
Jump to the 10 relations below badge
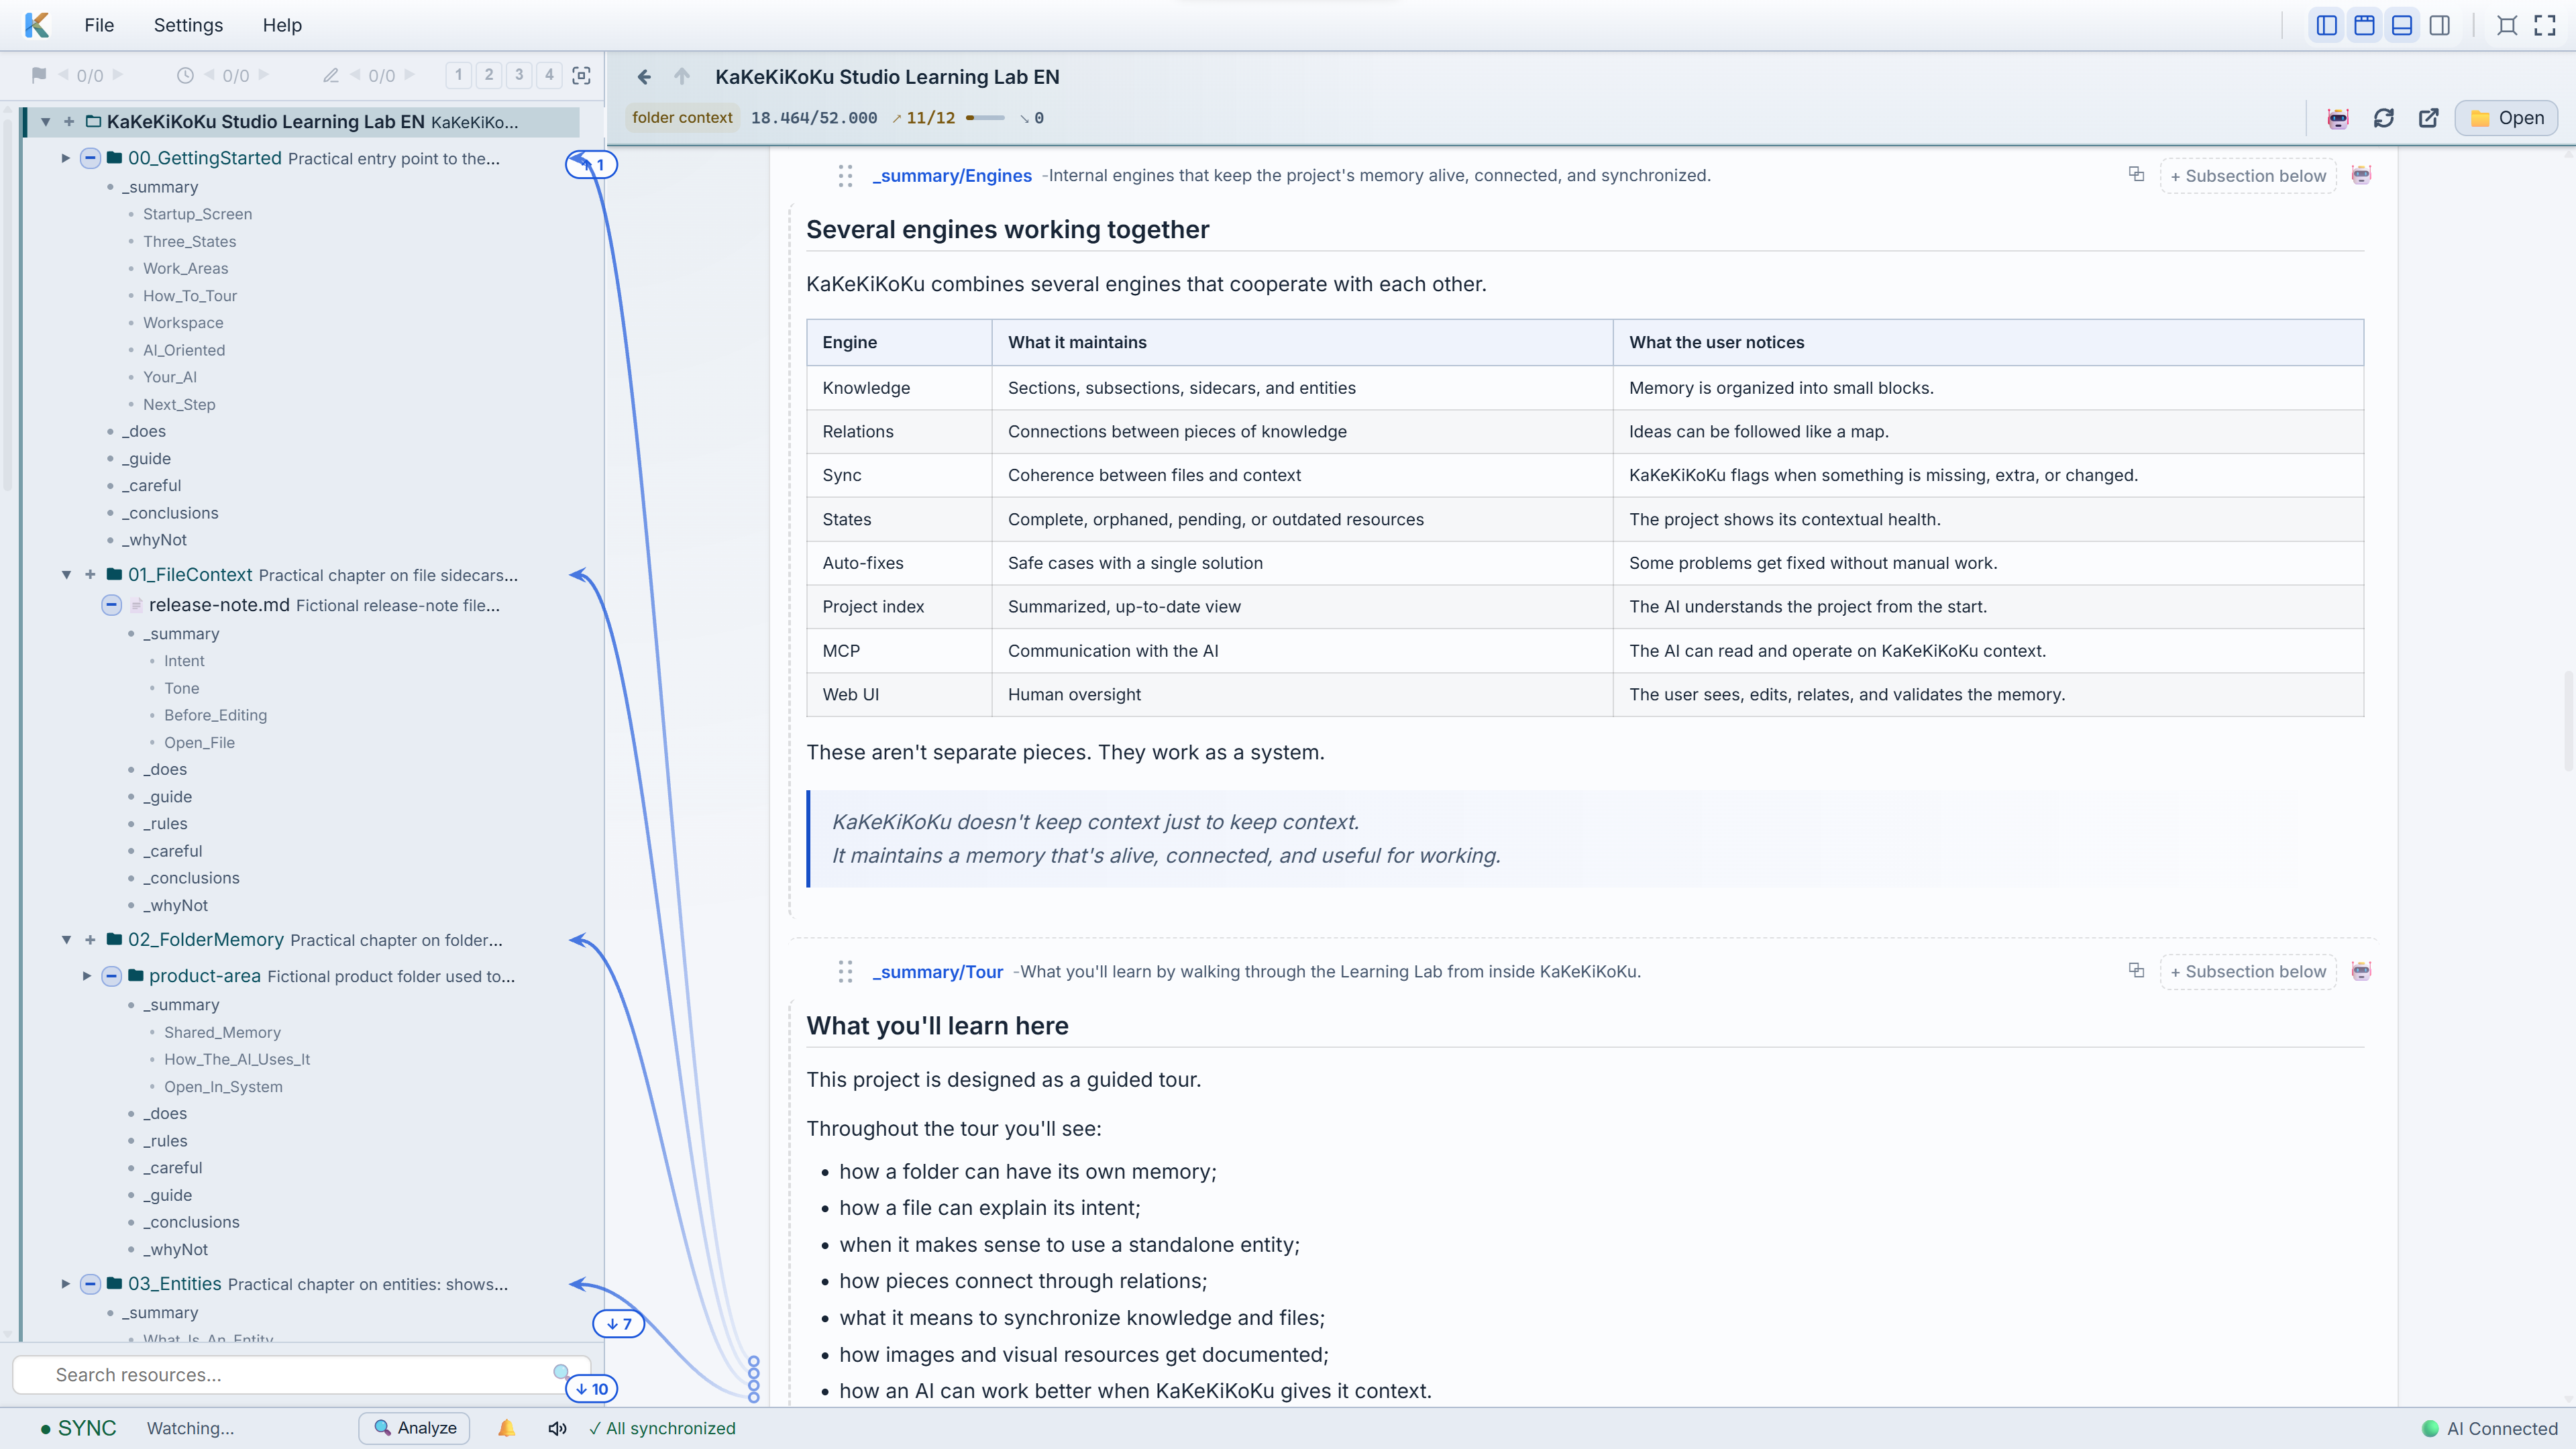592,1389
